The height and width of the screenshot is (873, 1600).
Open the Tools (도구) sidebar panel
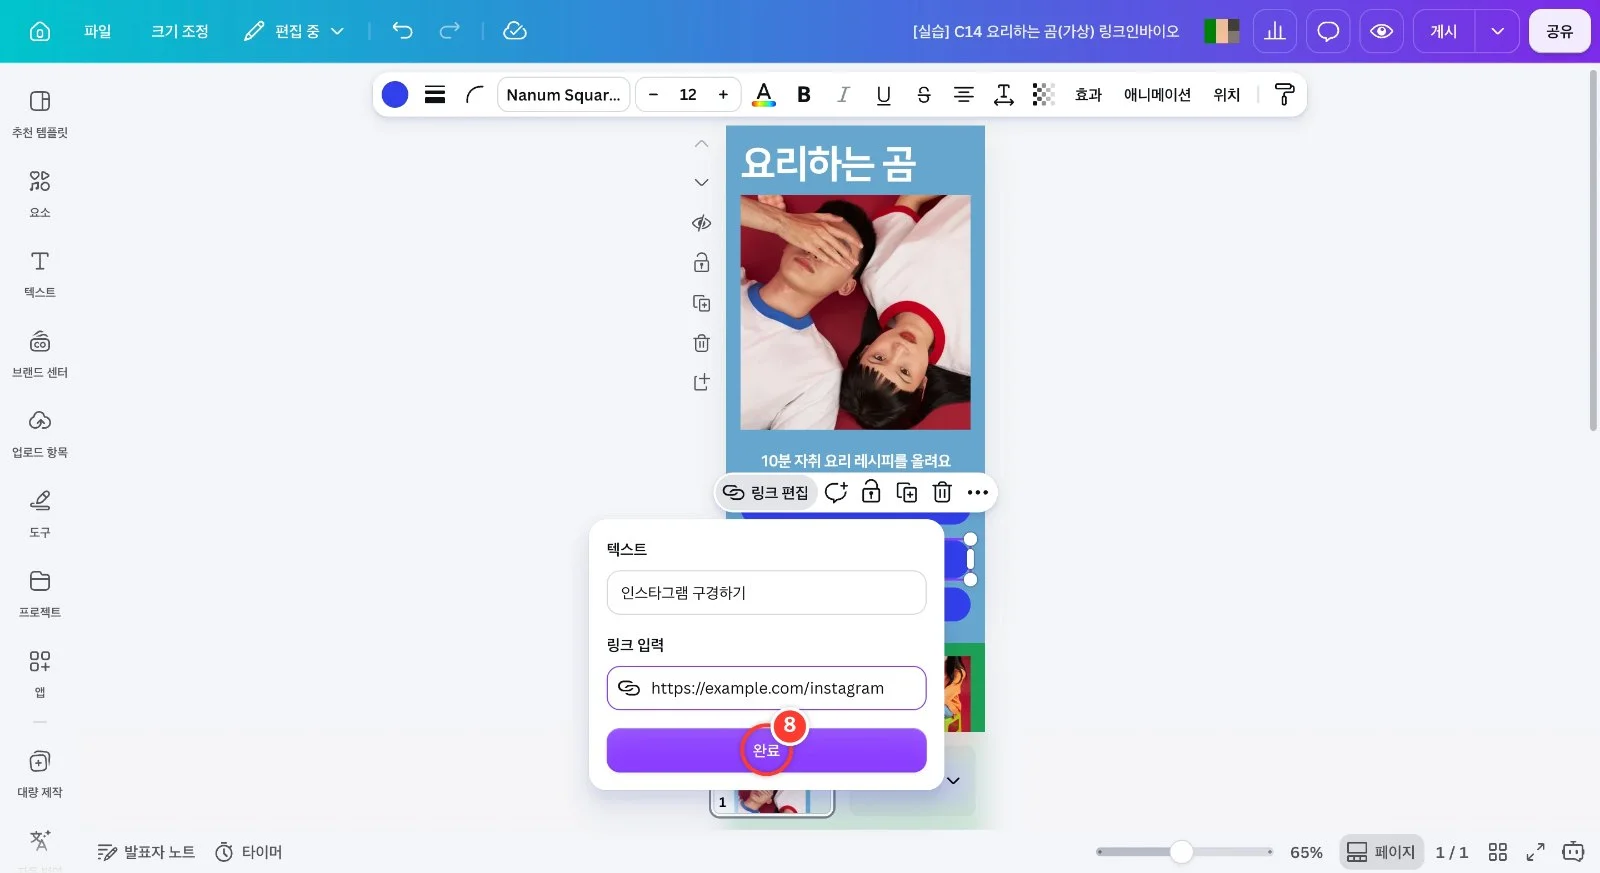point(40,513)
